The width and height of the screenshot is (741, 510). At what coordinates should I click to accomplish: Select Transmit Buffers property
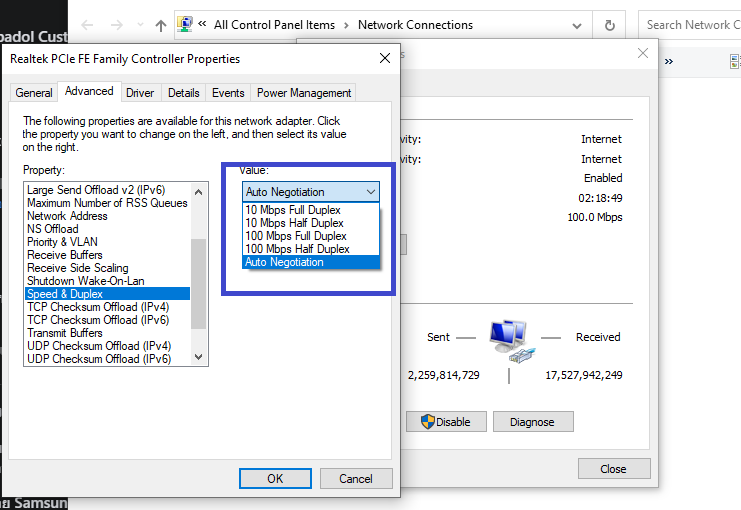(x=107, y=333)
